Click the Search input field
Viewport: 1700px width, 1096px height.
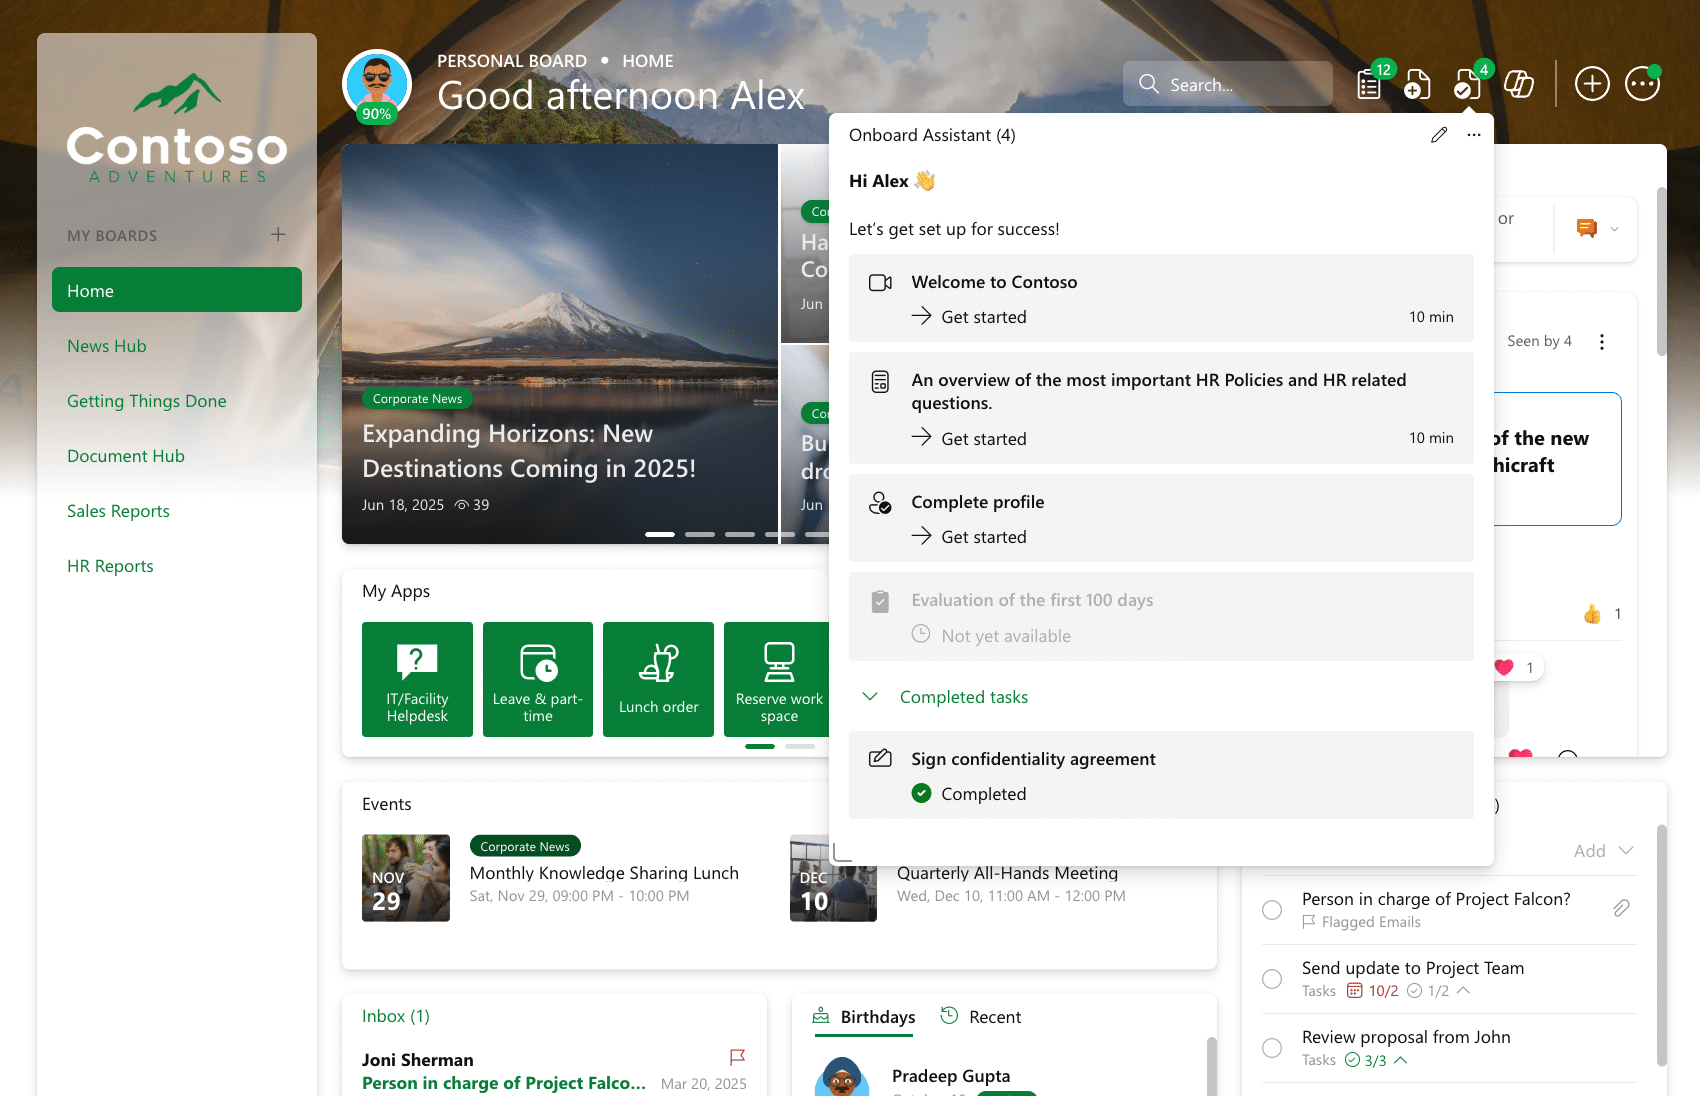click(1240, 85)
